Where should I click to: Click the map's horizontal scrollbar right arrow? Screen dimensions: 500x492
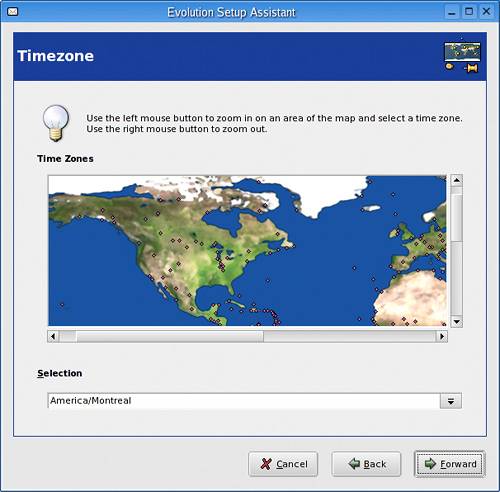pyautogui.click(x=442, y=336)
